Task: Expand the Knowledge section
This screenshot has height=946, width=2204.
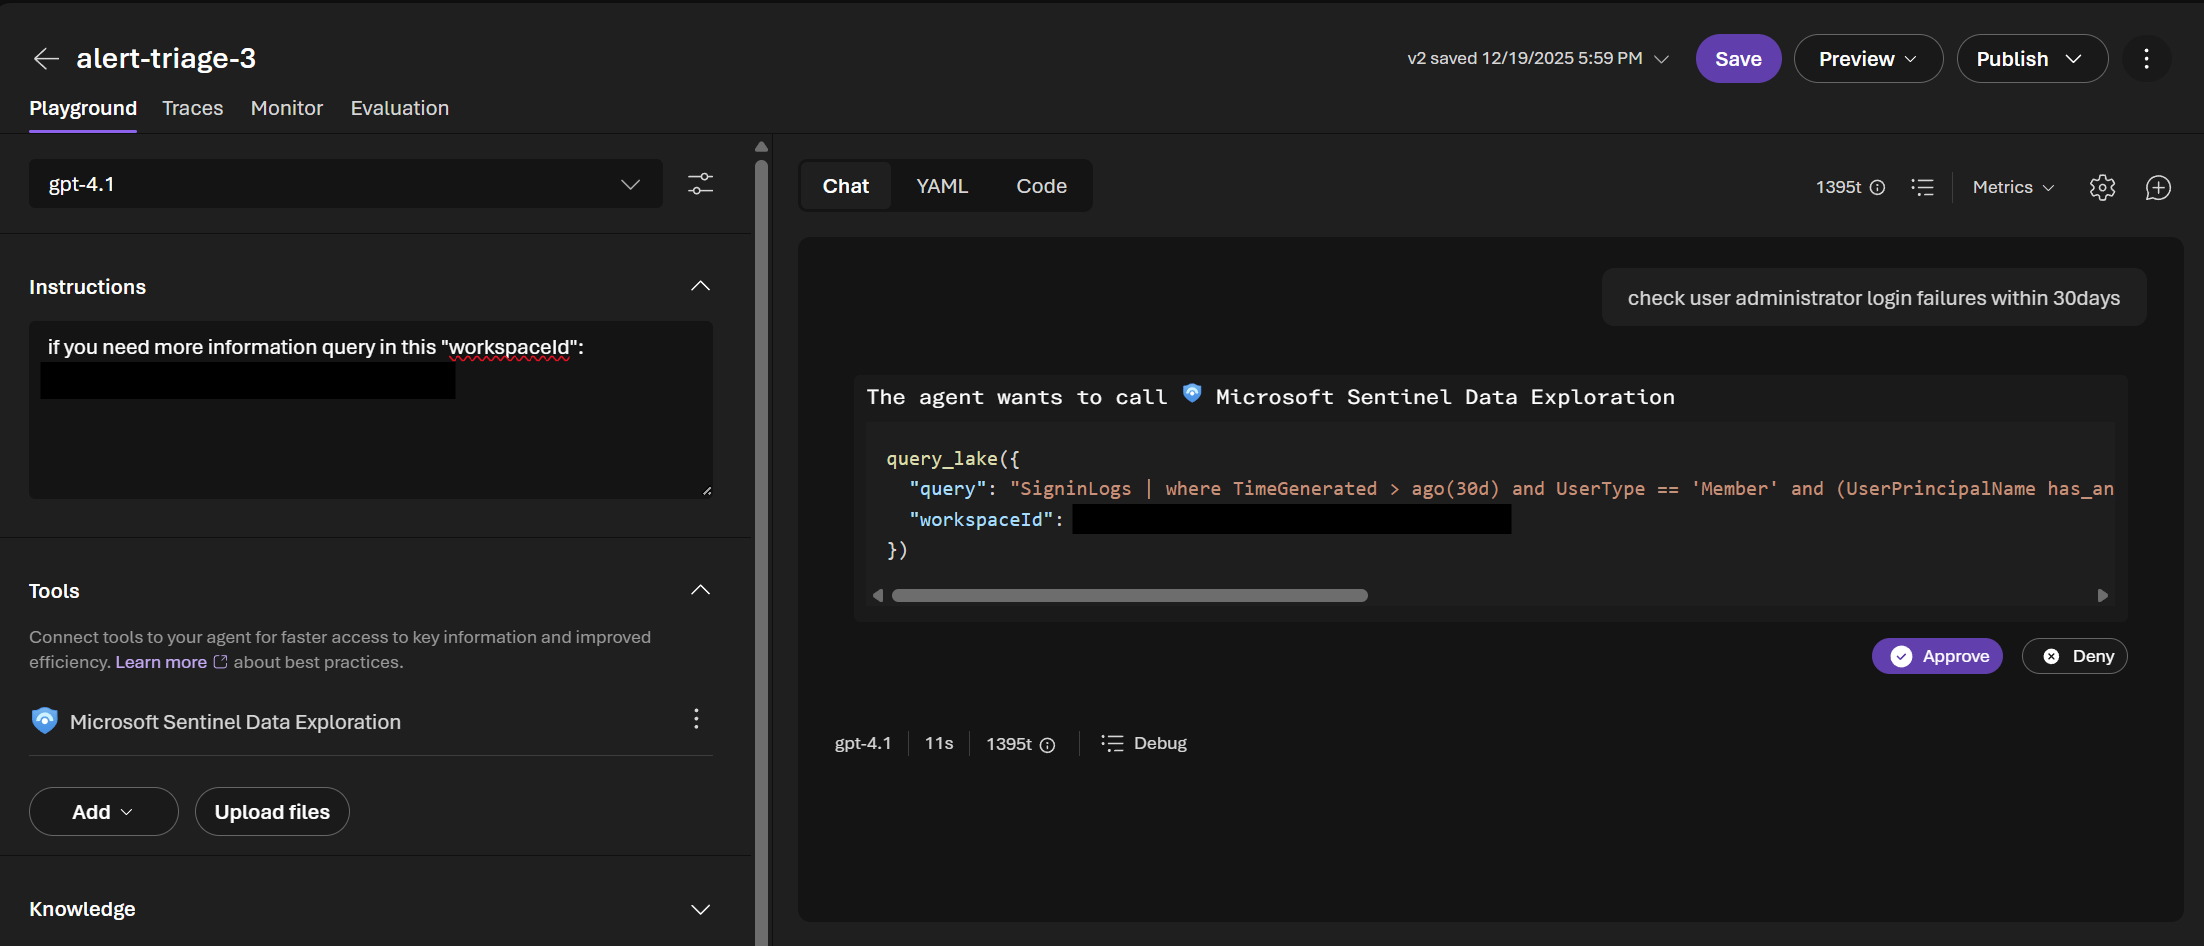Action: (700, 909)
